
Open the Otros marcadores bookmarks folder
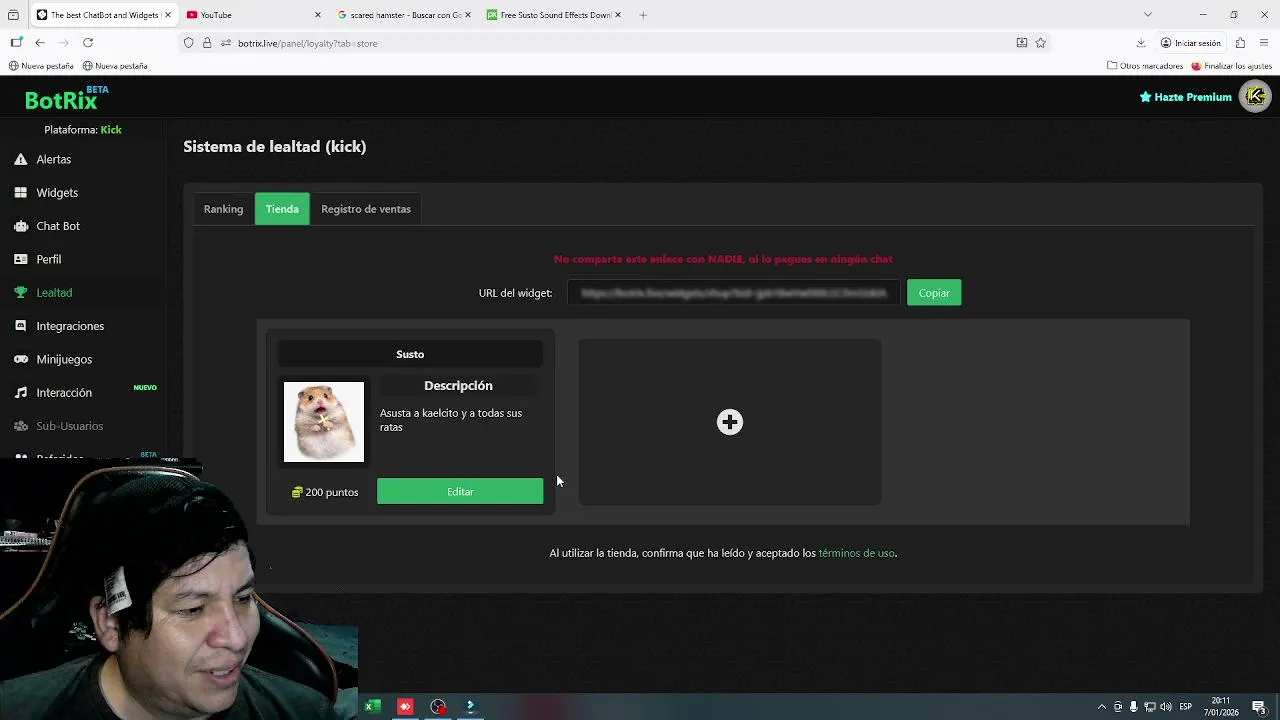[x=1145, y=66]
